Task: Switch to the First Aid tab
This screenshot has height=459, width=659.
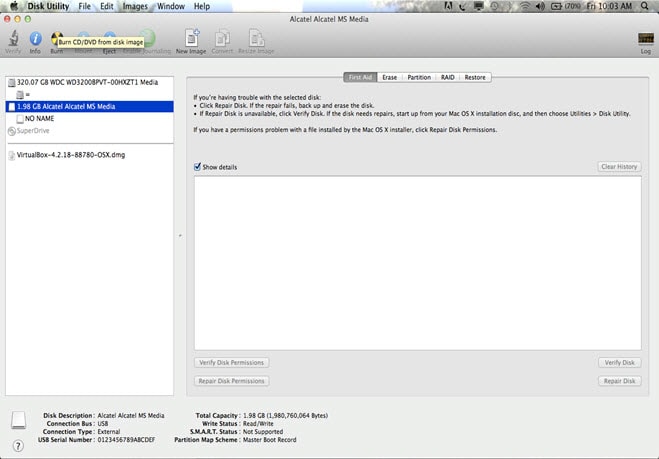Action: pos(360,77)
